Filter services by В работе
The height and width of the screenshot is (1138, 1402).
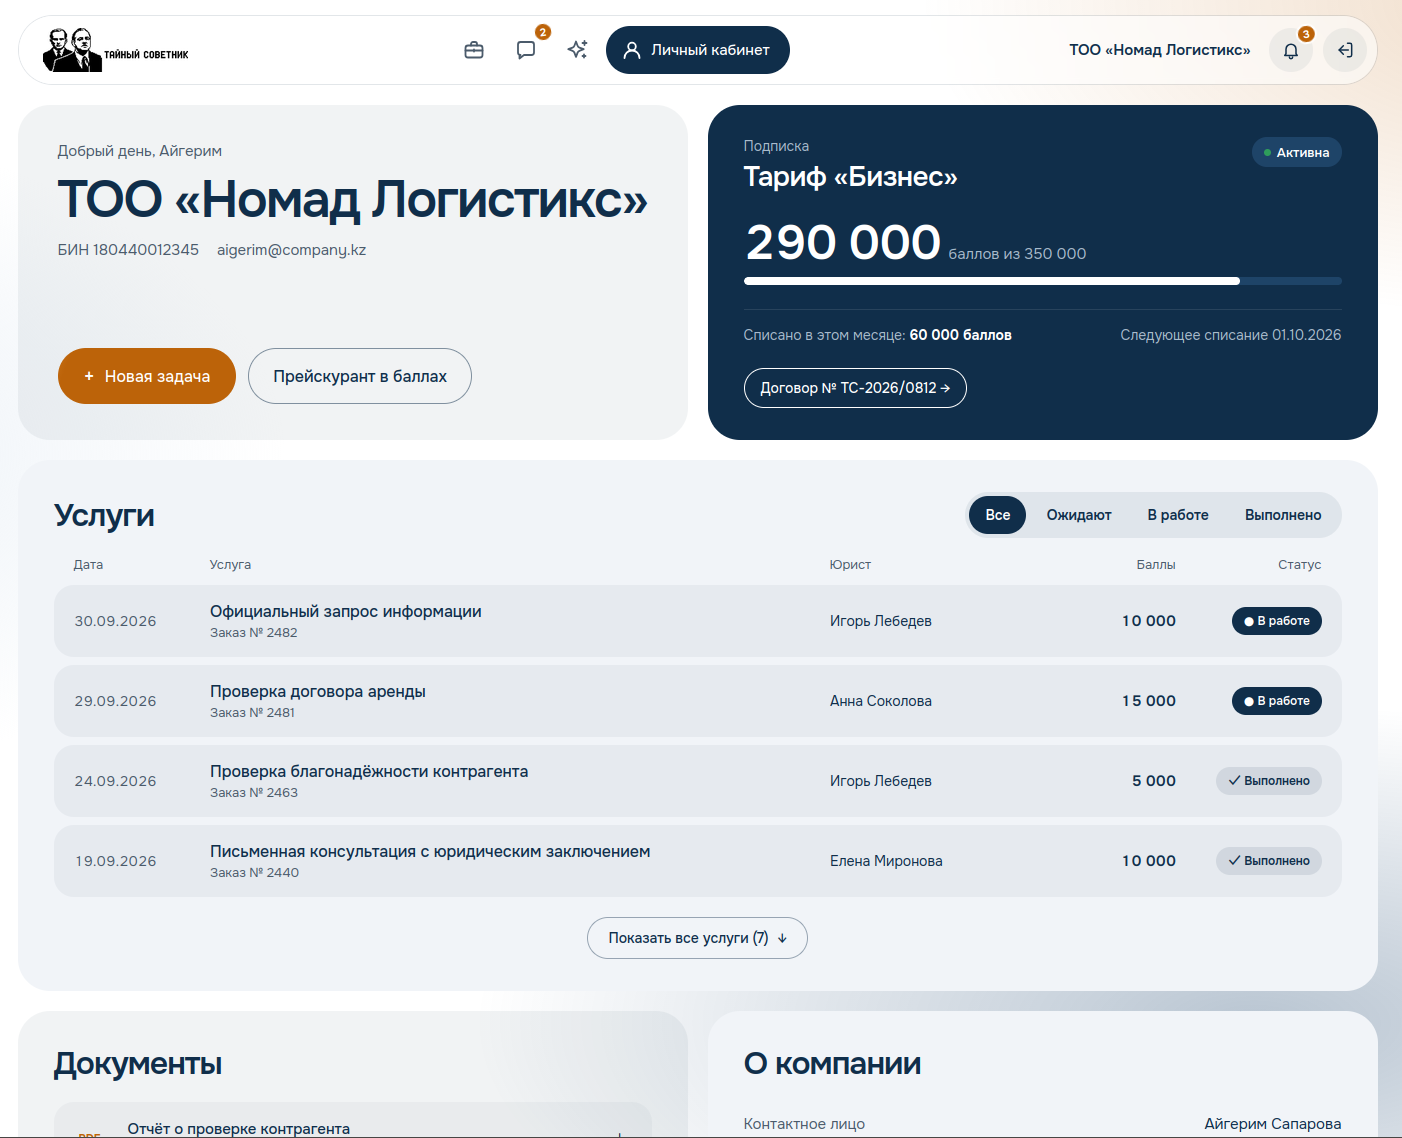click(x=1178, y=515)
